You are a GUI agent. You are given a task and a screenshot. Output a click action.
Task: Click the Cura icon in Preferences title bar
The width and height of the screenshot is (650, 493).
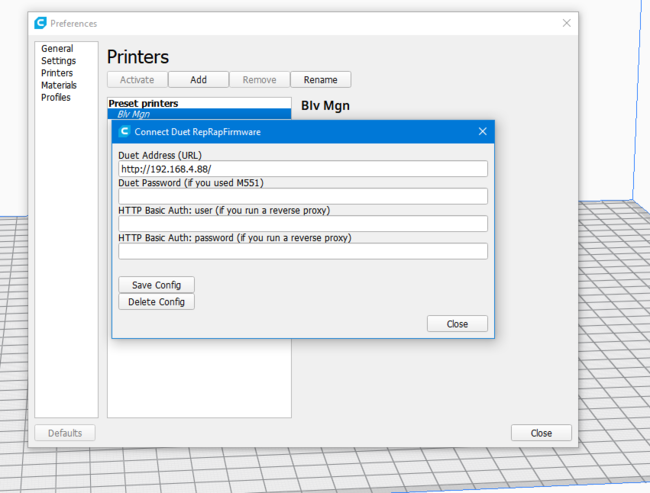pos(40,23)
